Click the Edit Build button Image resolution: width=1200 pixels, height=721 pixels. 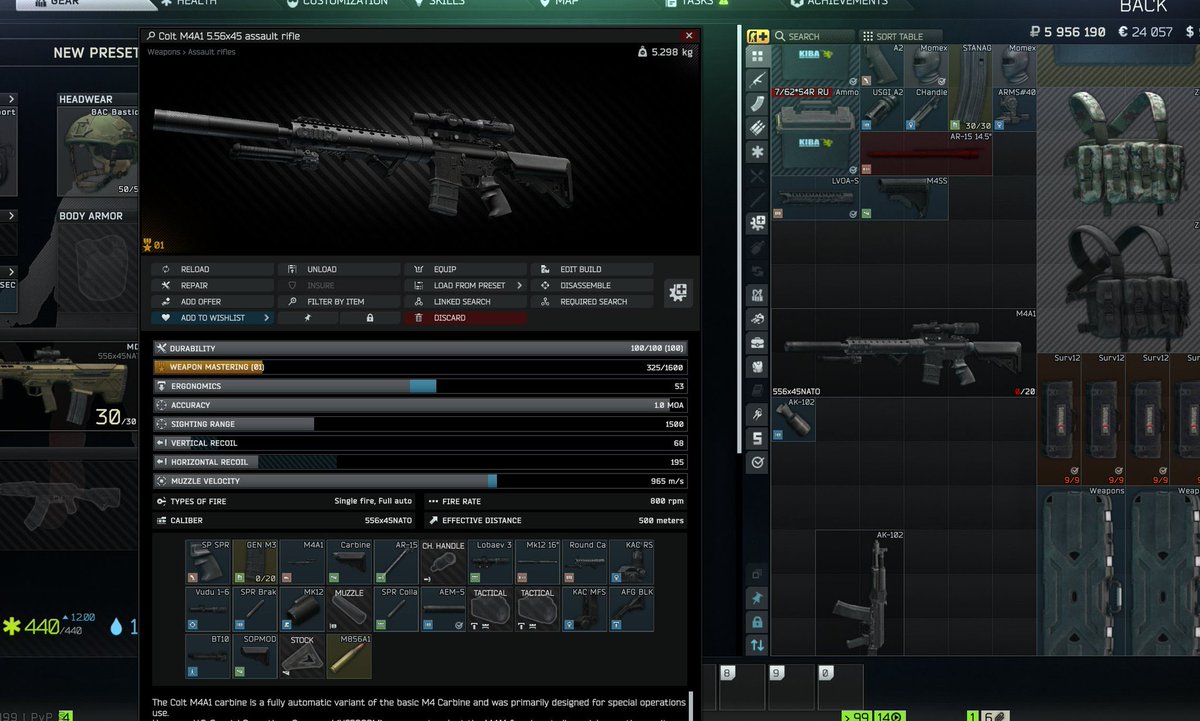[592, 270]
